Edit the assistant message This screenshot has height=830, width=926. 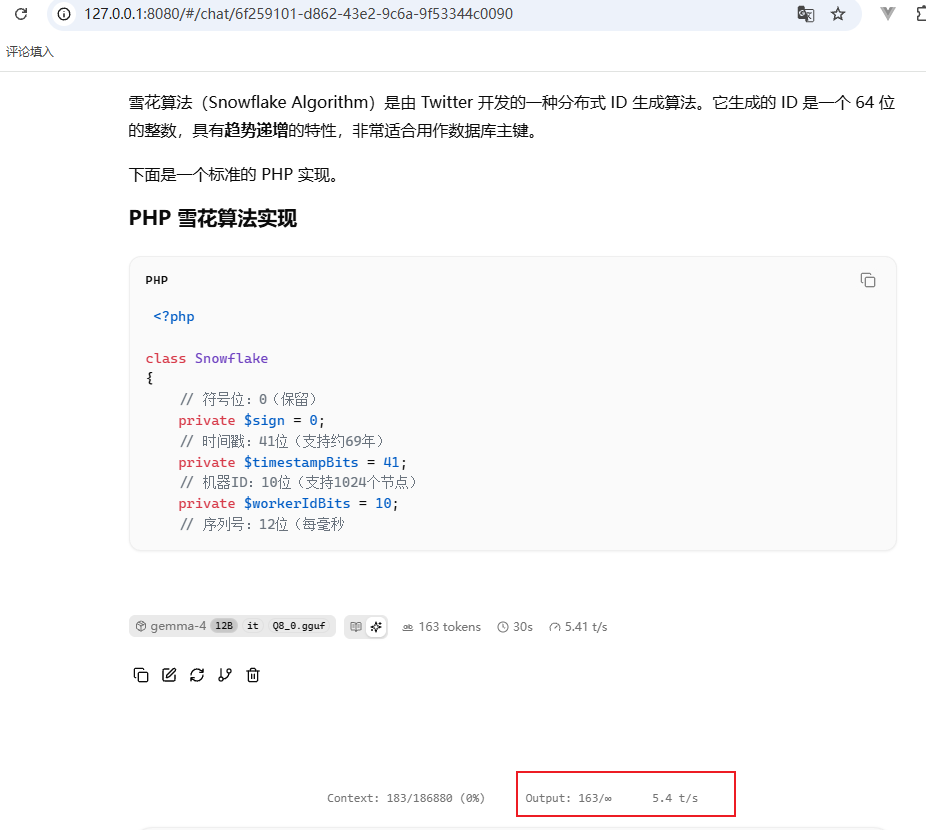pyautogui.click(x=169, y=675)
